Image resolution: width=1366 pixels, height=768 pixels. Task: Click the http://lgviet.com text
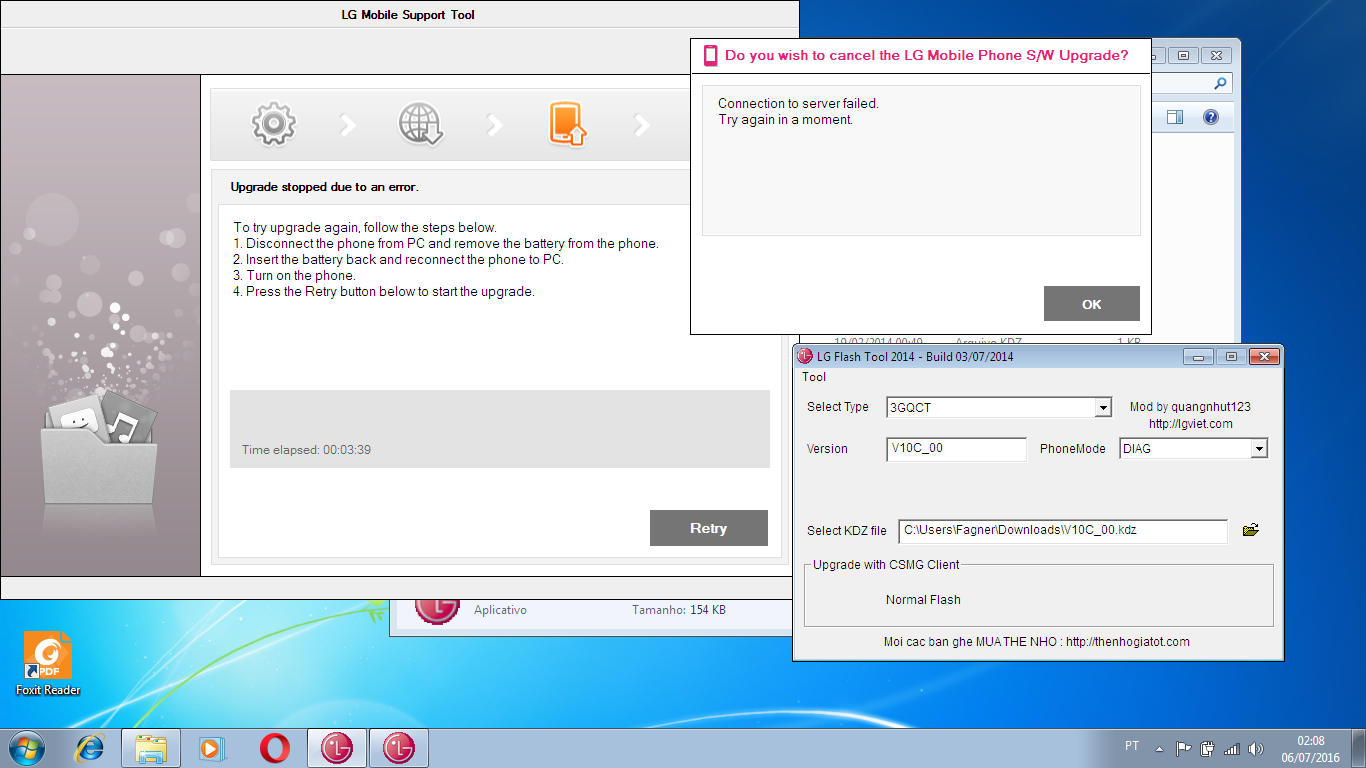coord(1190,424)
